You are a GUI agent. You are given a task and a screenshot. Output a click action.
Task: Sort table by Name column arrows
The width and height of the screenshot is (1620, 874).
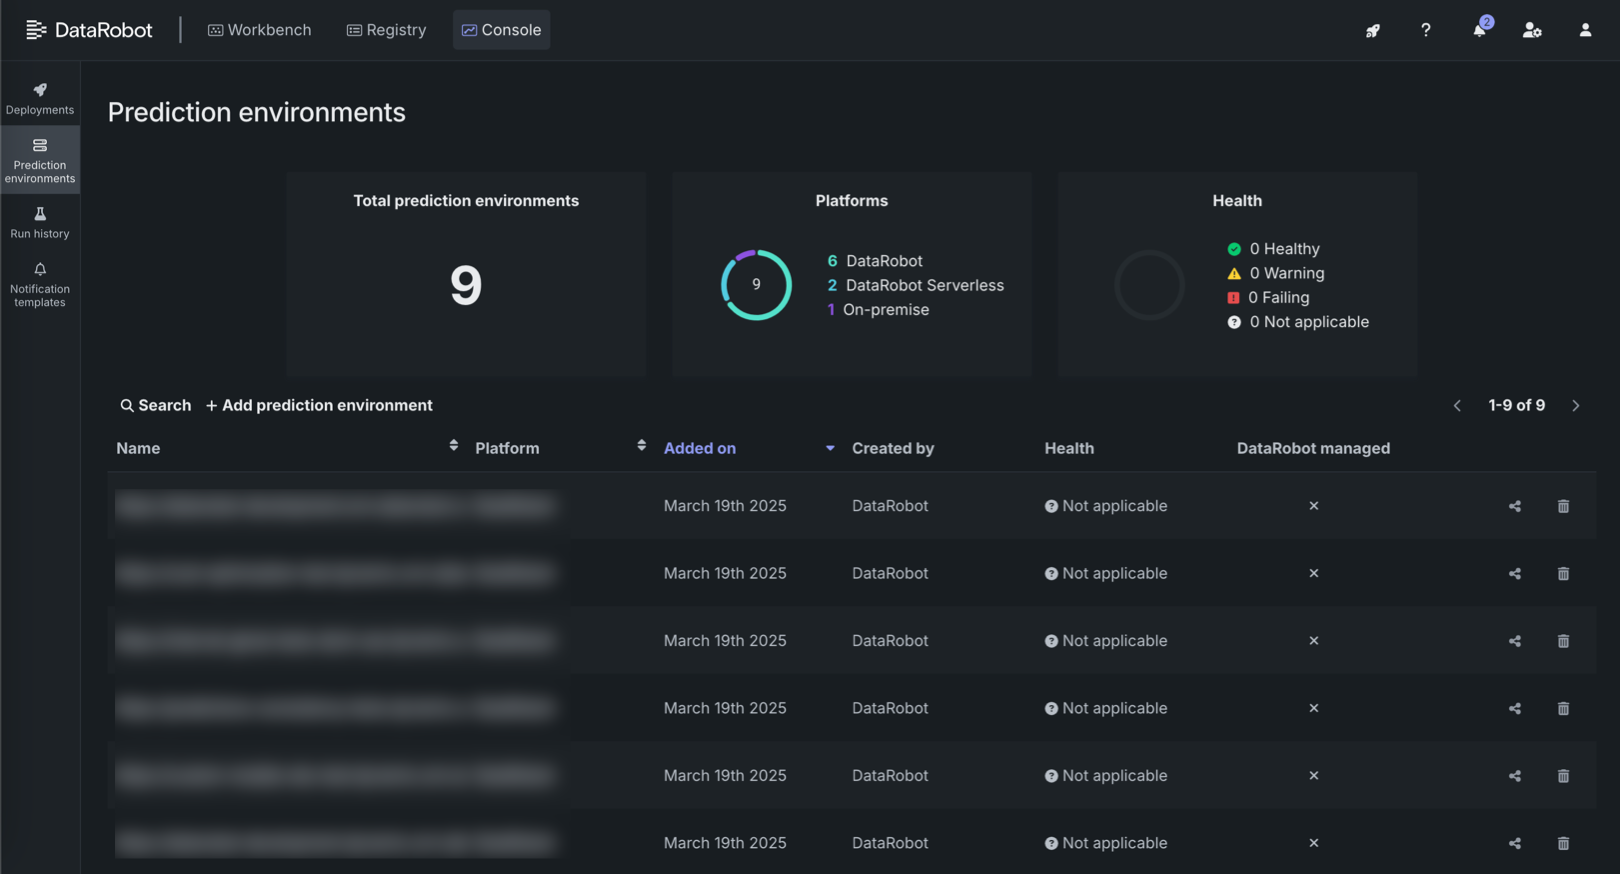point(454,446)
